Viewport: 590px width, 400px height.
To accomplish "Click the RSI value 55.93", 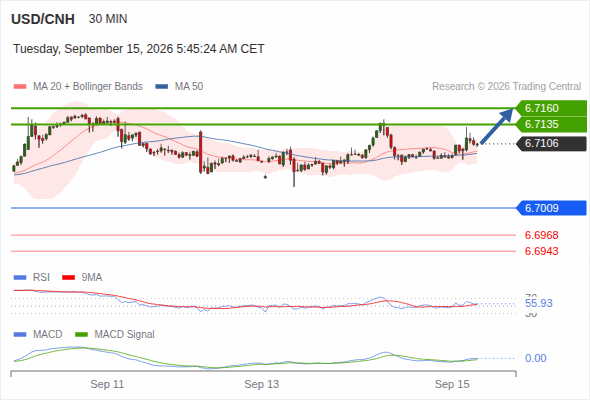I will [538, 303].
